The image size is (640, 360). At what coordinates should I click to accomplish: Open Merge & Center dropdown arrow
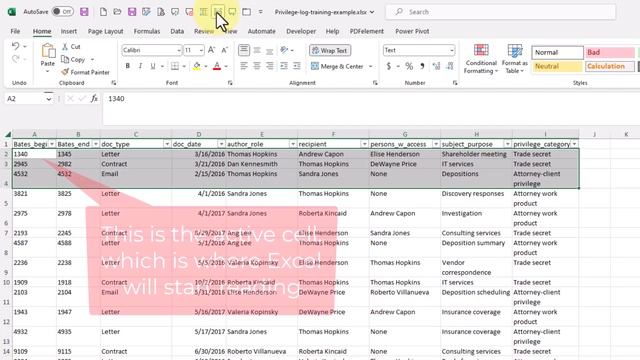point(371,66)
